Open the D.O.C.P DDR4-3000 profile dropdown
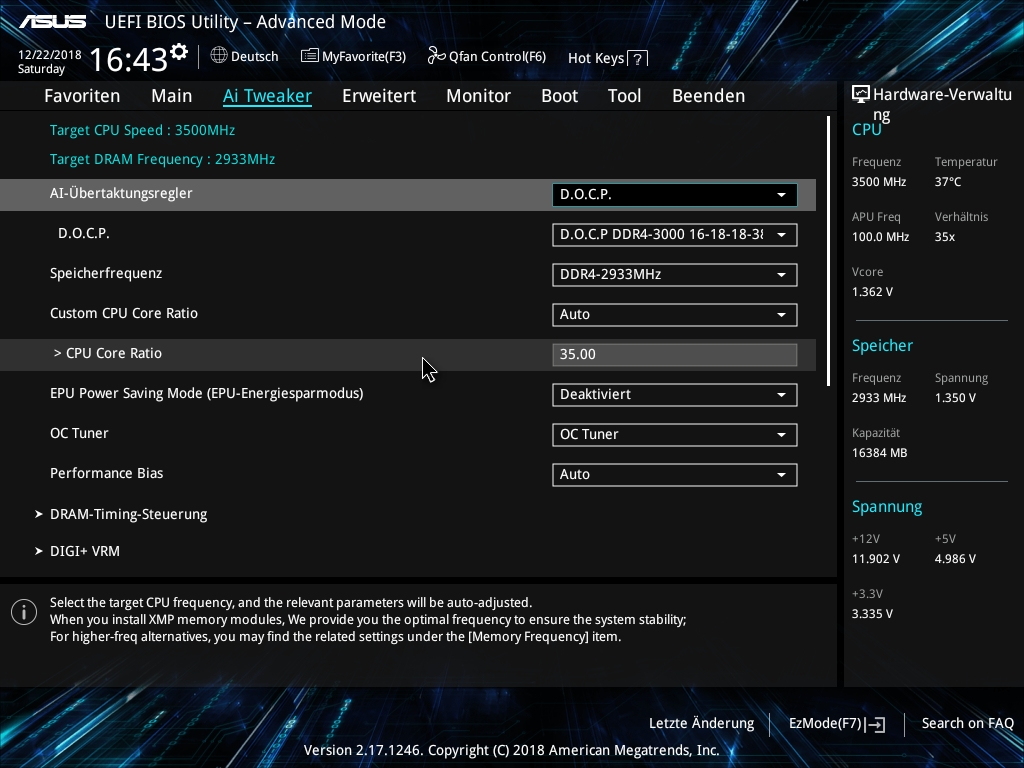 pyautogui.click(x=675, y=234)
